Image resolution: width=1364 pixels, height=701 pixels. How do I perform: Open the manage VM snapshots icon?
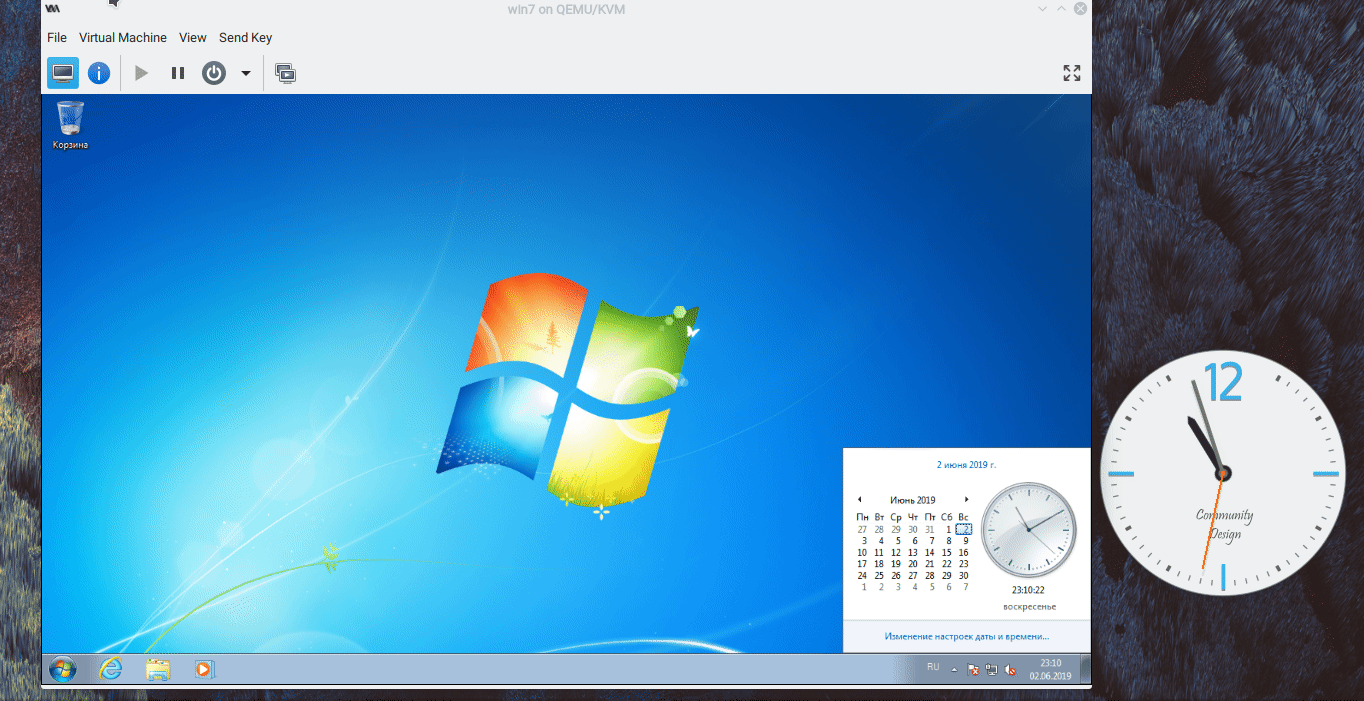point(285,73)
